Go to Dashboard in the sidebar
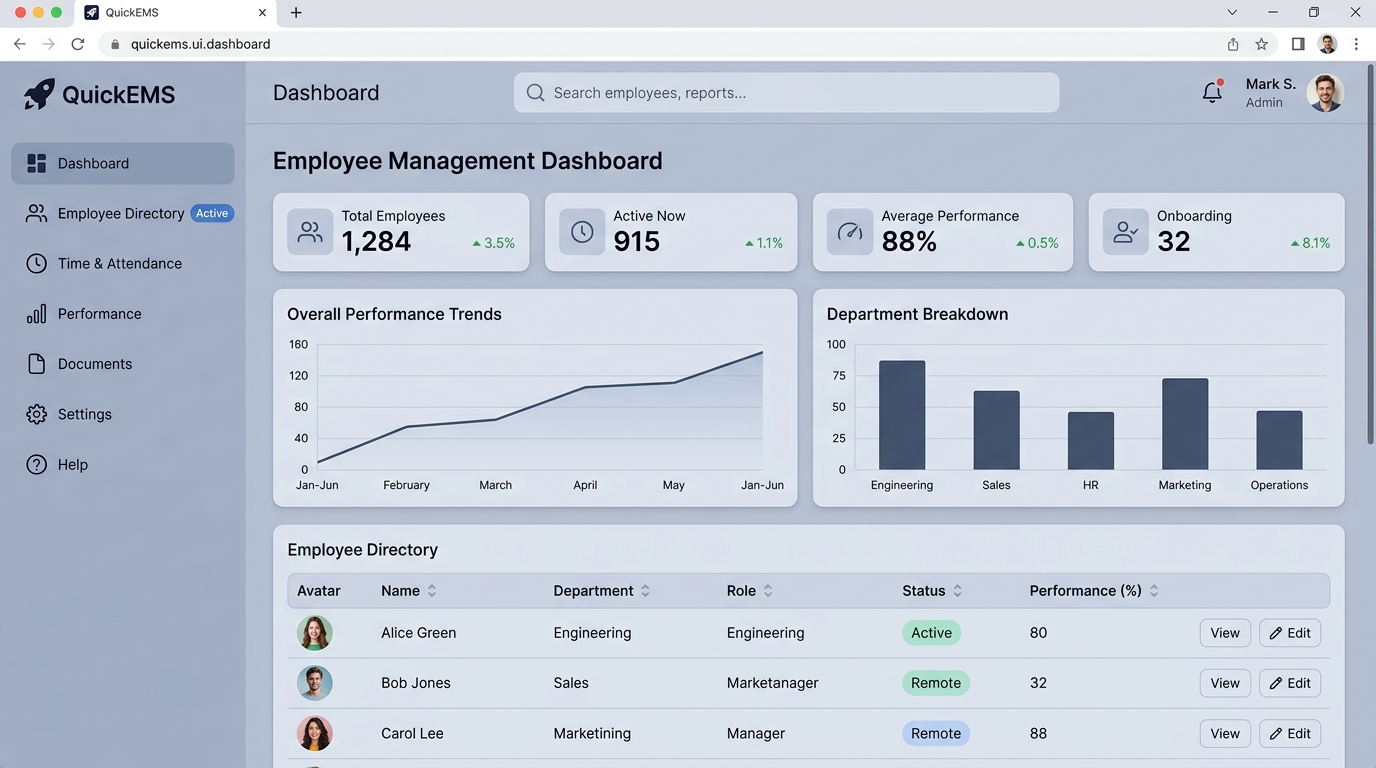Viewport: 1376px width, 768px height. coord(123,163)
